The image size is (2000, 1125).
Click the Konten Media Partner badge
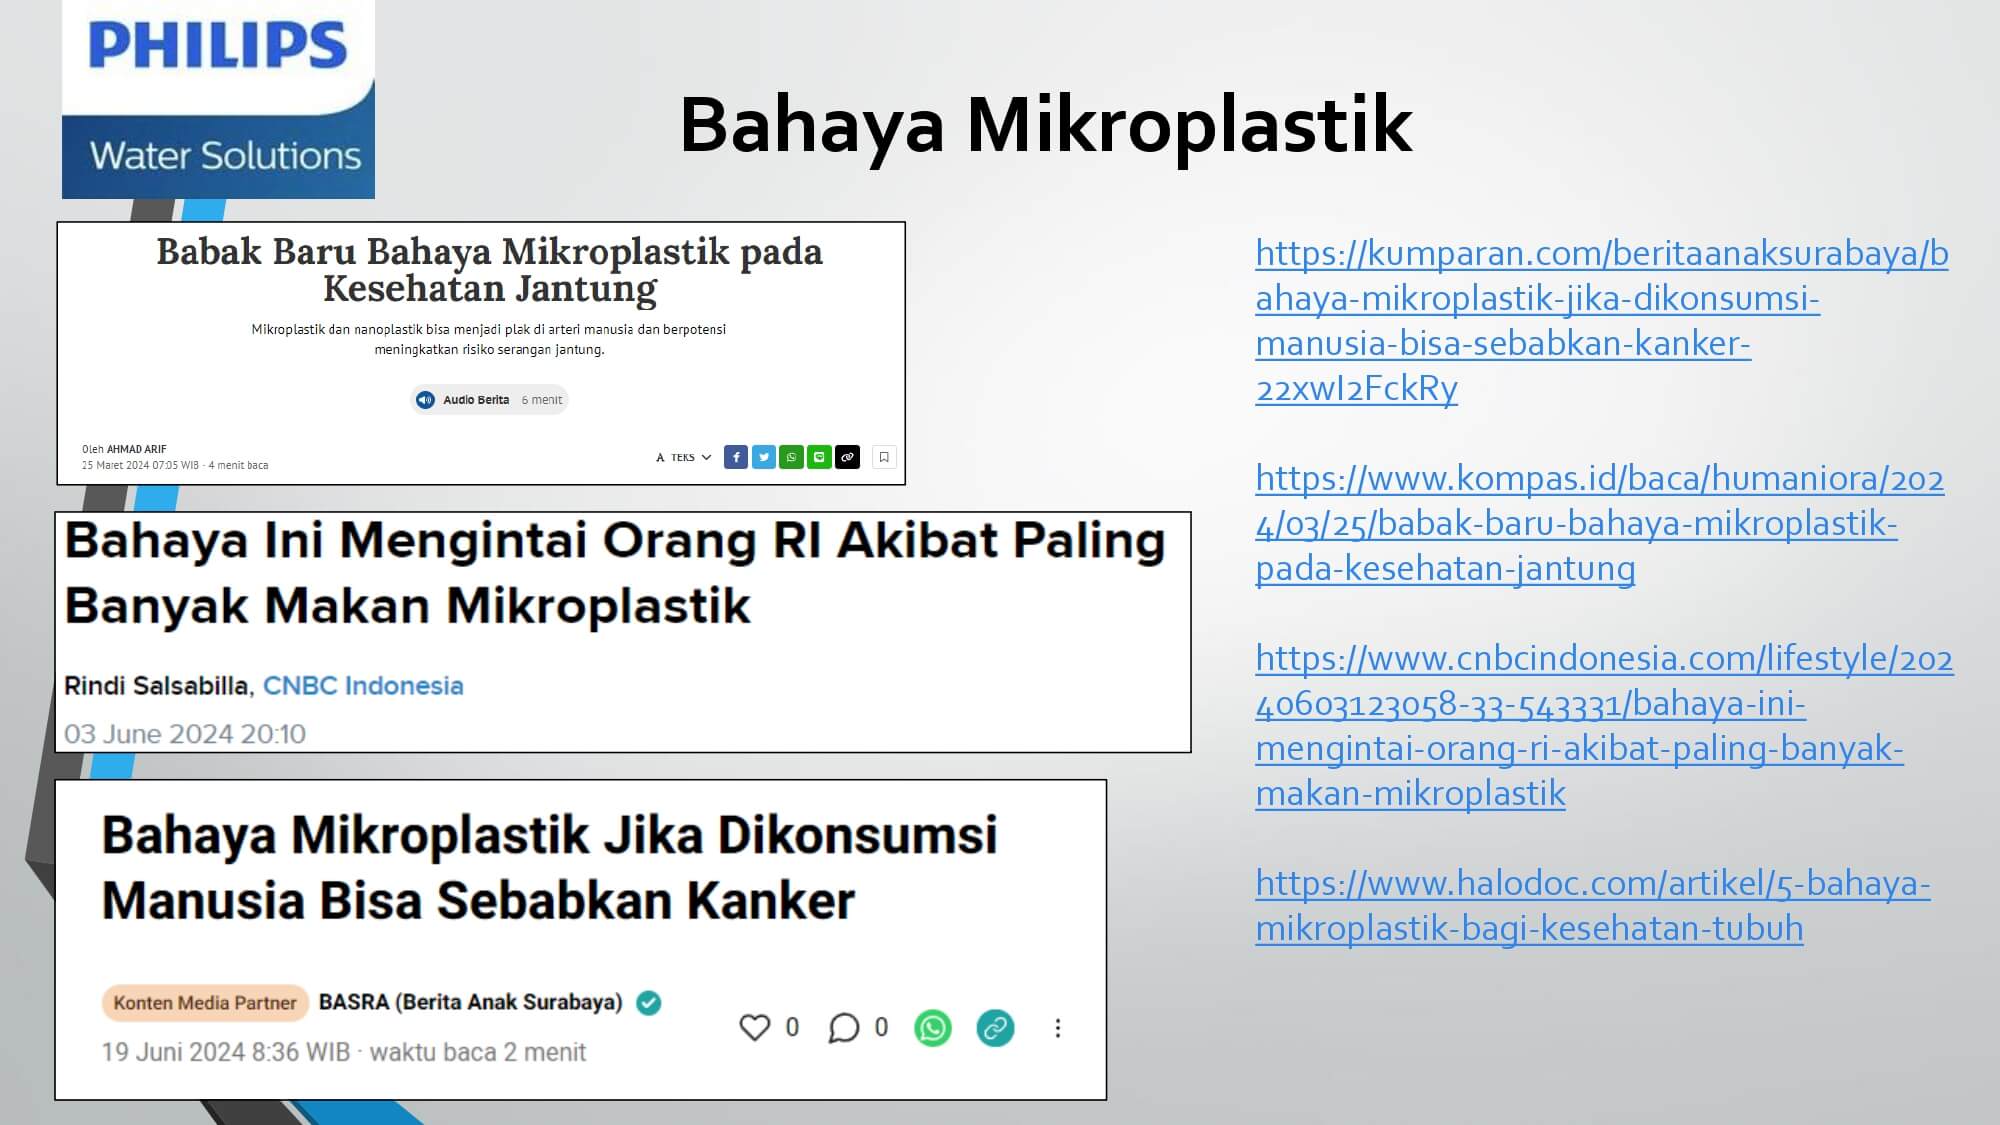[205, 1003]
